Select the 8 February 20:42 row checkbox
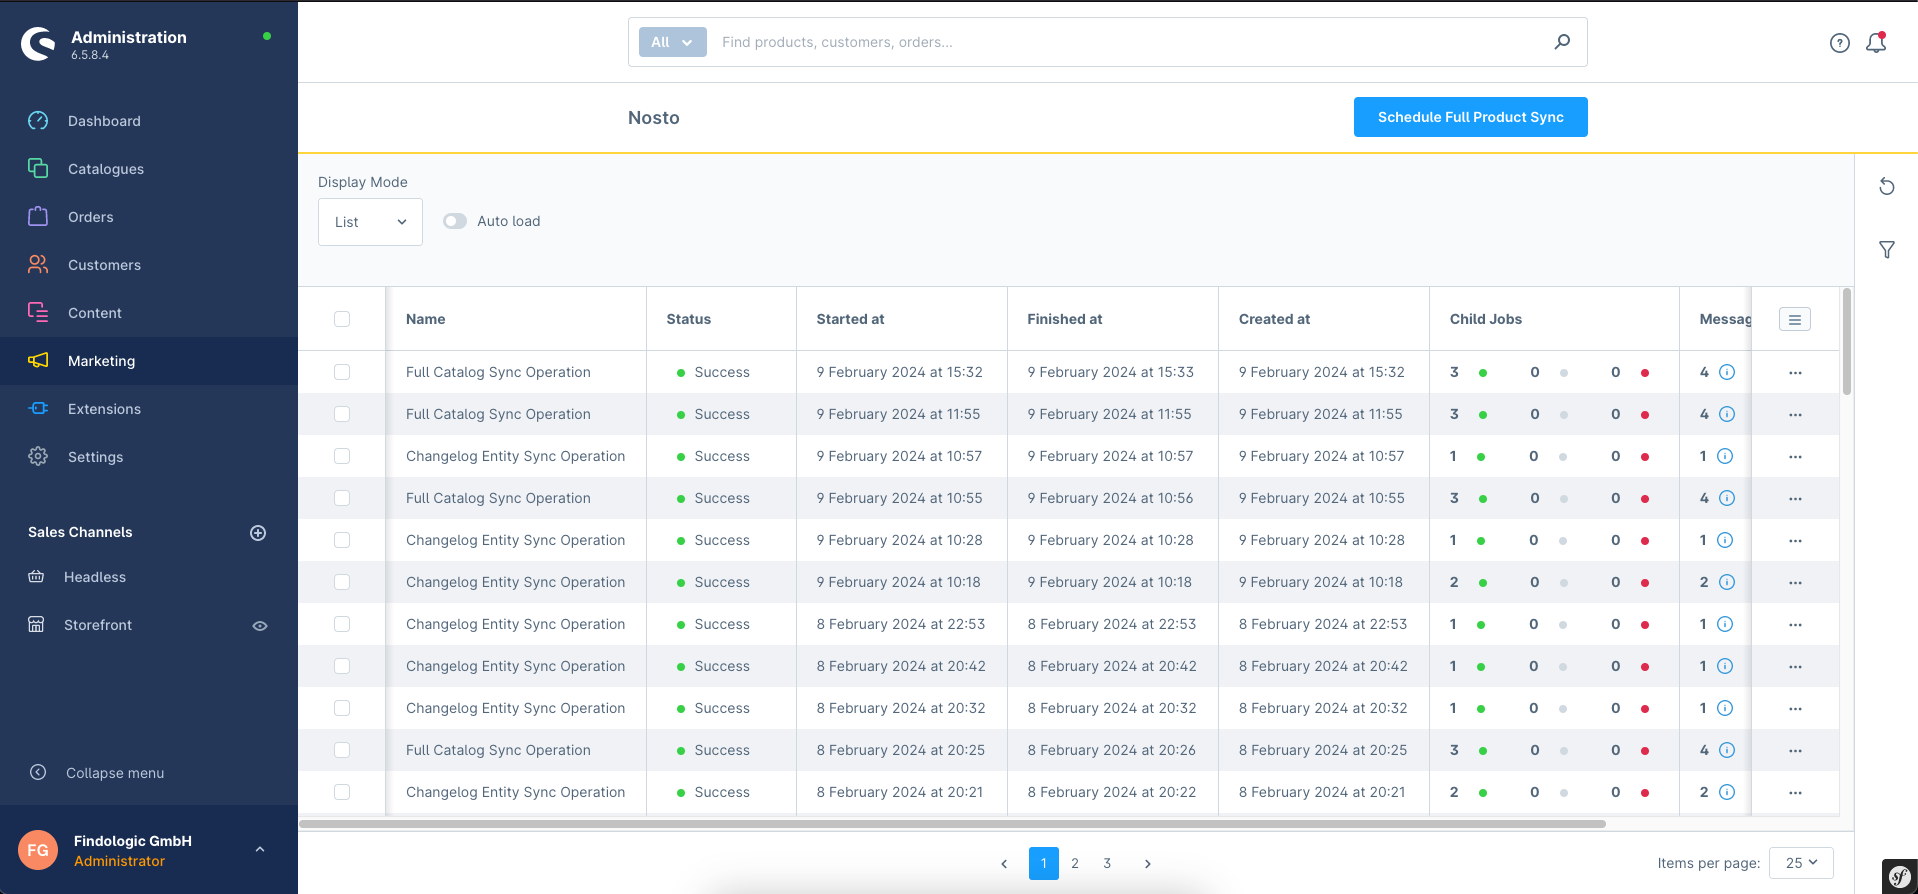 pyautogui.click(x=342, y=666)
